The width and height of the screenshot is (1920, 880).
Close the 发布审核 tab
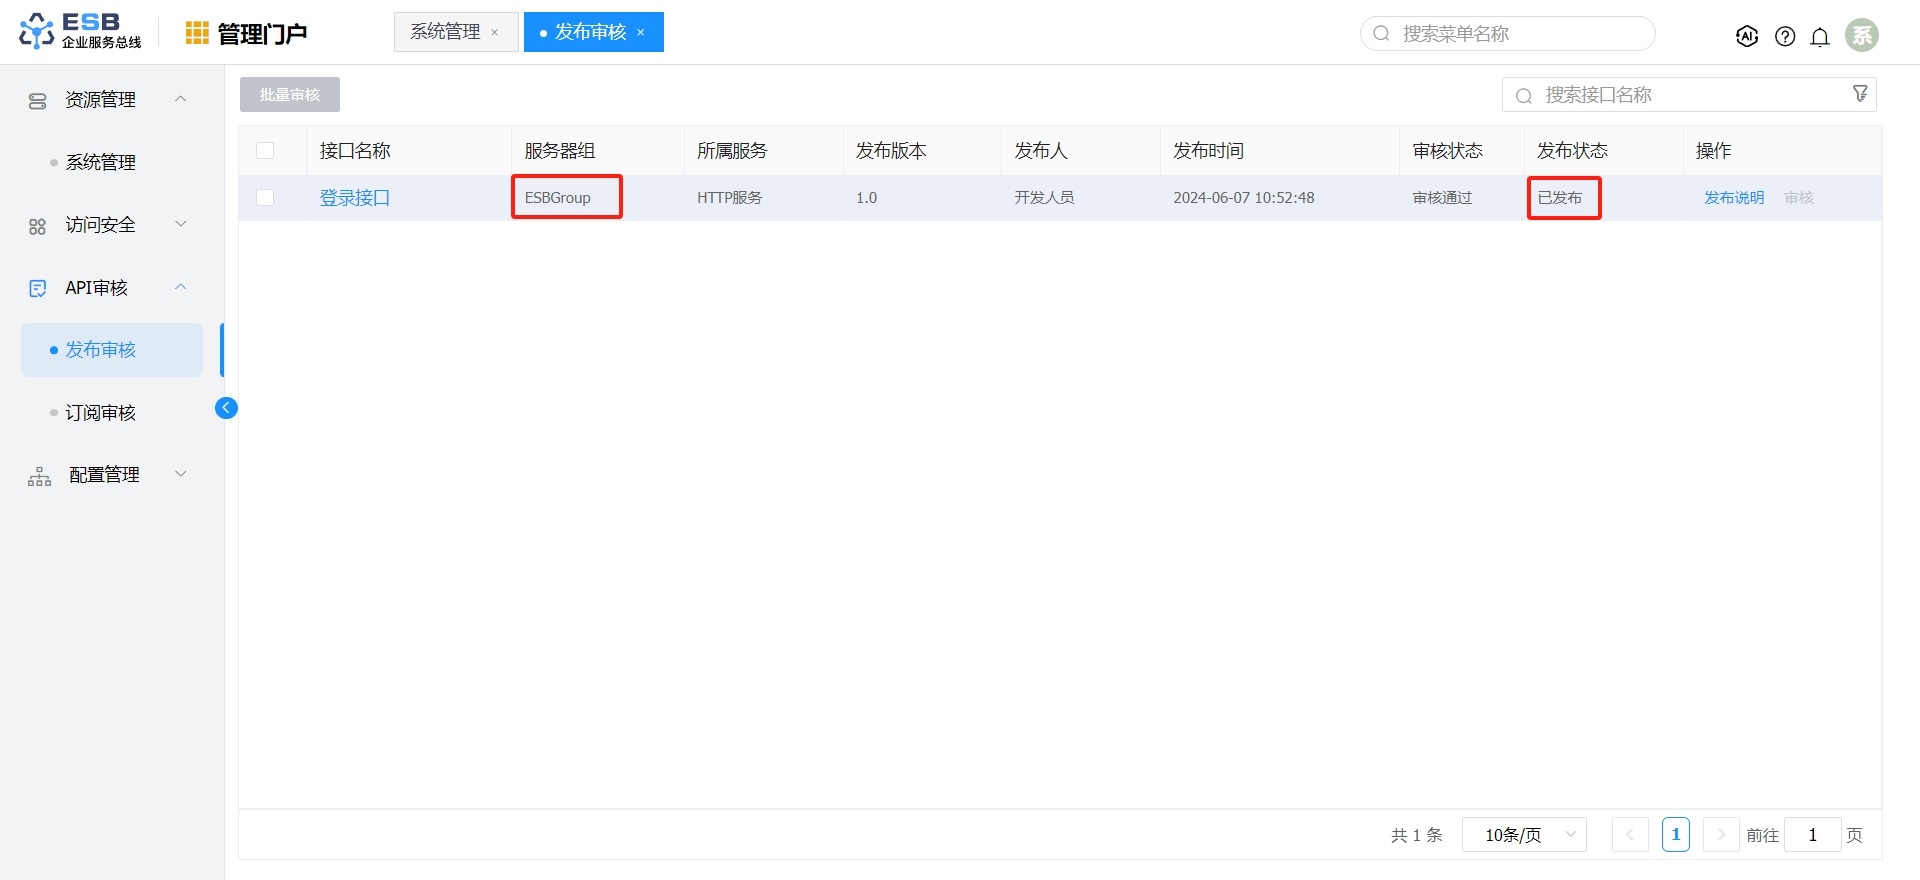pyautogui.click(x=641, y=33)
